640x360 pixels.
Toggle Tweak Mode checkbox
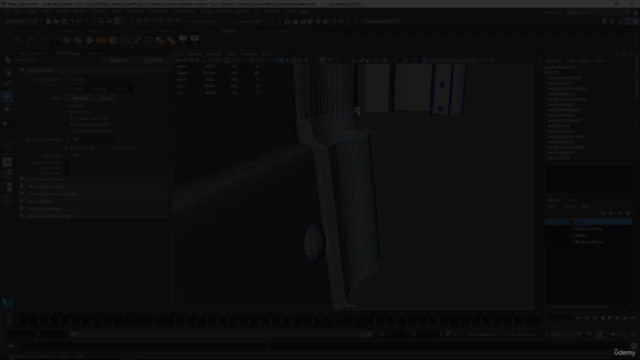point(67,172)
